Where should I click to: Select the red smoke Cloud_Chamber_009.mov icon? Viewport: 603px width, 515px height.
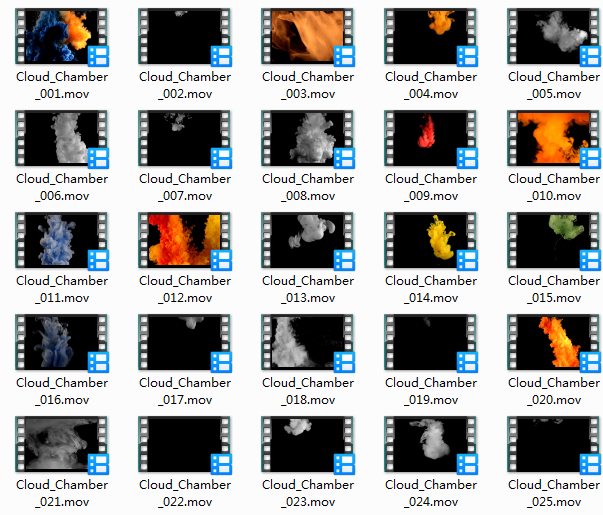point(431,138)
